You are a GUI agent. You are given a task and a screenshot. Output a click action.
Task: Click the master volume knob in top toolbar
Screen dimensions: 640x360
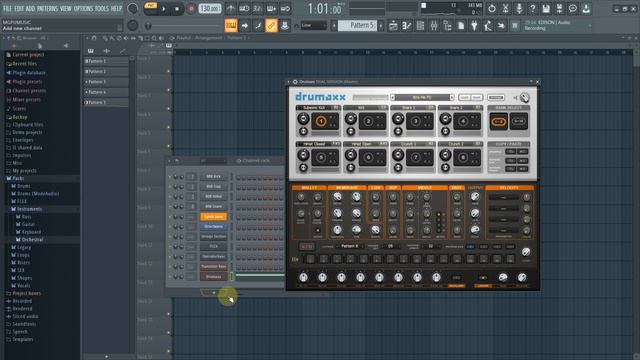pyautogui.click(x=133, y=9)
